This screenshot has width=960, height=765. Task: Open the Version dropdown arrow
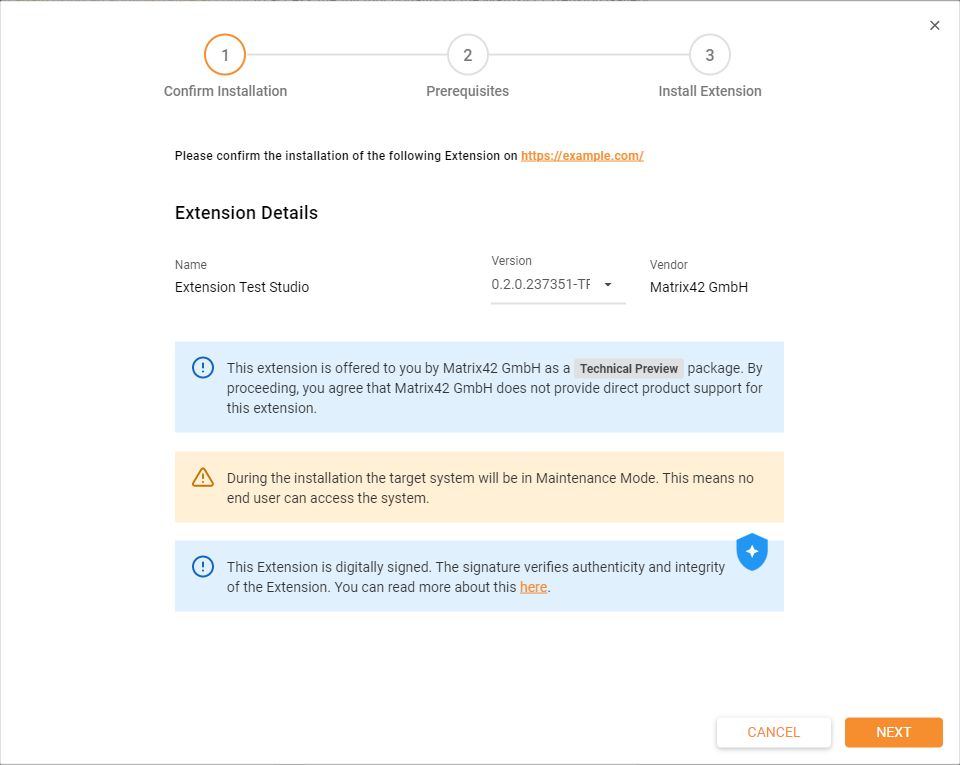pos(608,285)
